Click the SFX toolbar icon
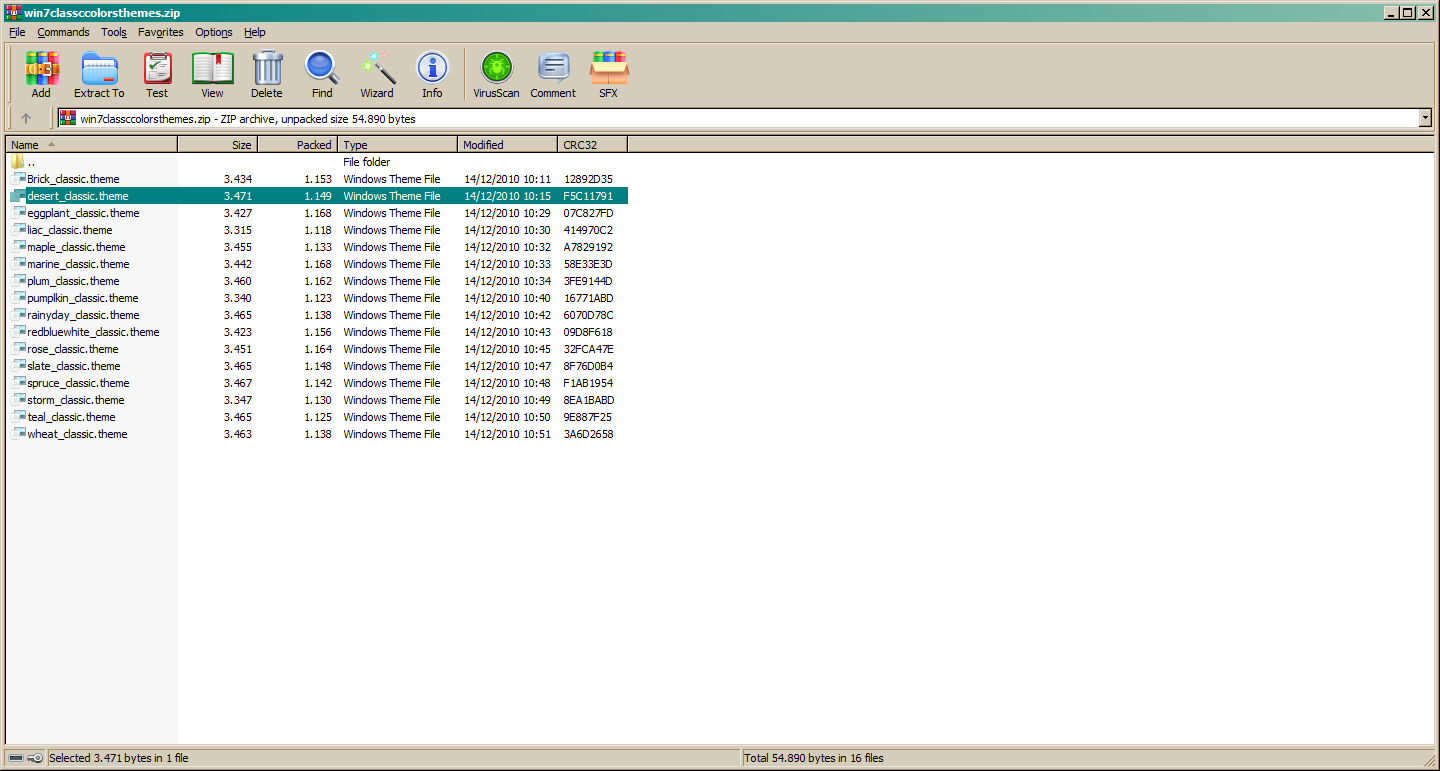 608,68
